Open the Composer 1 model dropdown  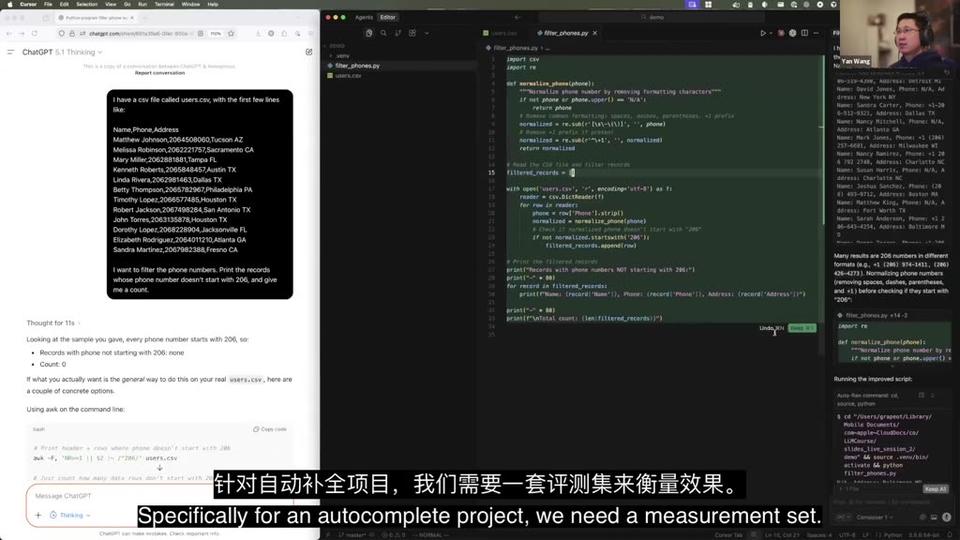point(874,517)
